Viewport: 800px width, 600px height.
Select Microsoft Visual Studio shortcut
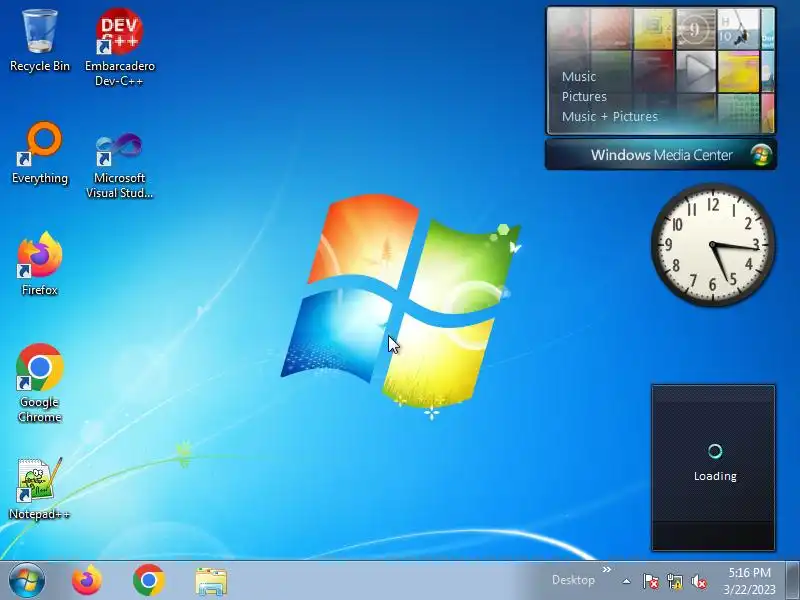click(x=119, y=164)
